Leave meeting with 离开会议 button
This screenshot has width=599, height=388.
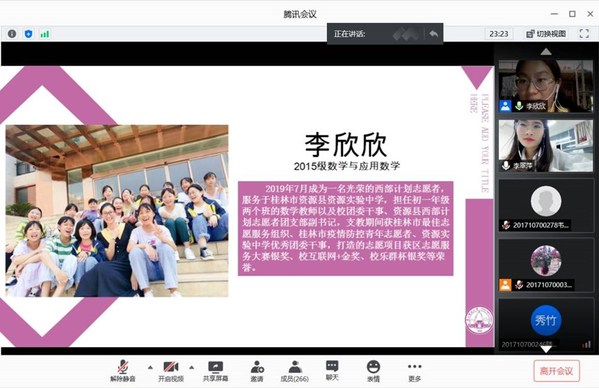pos(557,371)
